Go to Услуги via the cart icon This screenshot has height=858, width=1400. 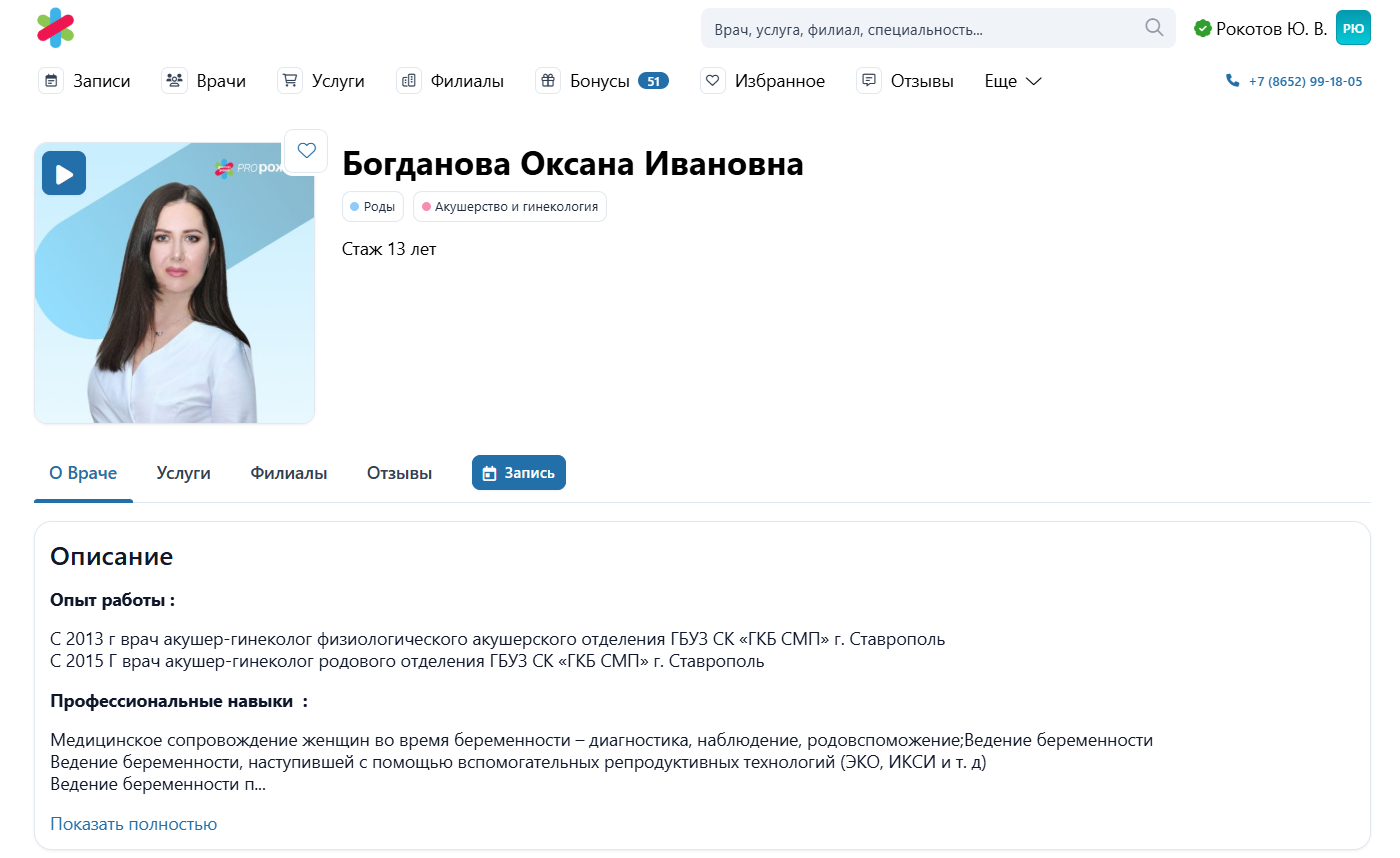coord(290,81)
